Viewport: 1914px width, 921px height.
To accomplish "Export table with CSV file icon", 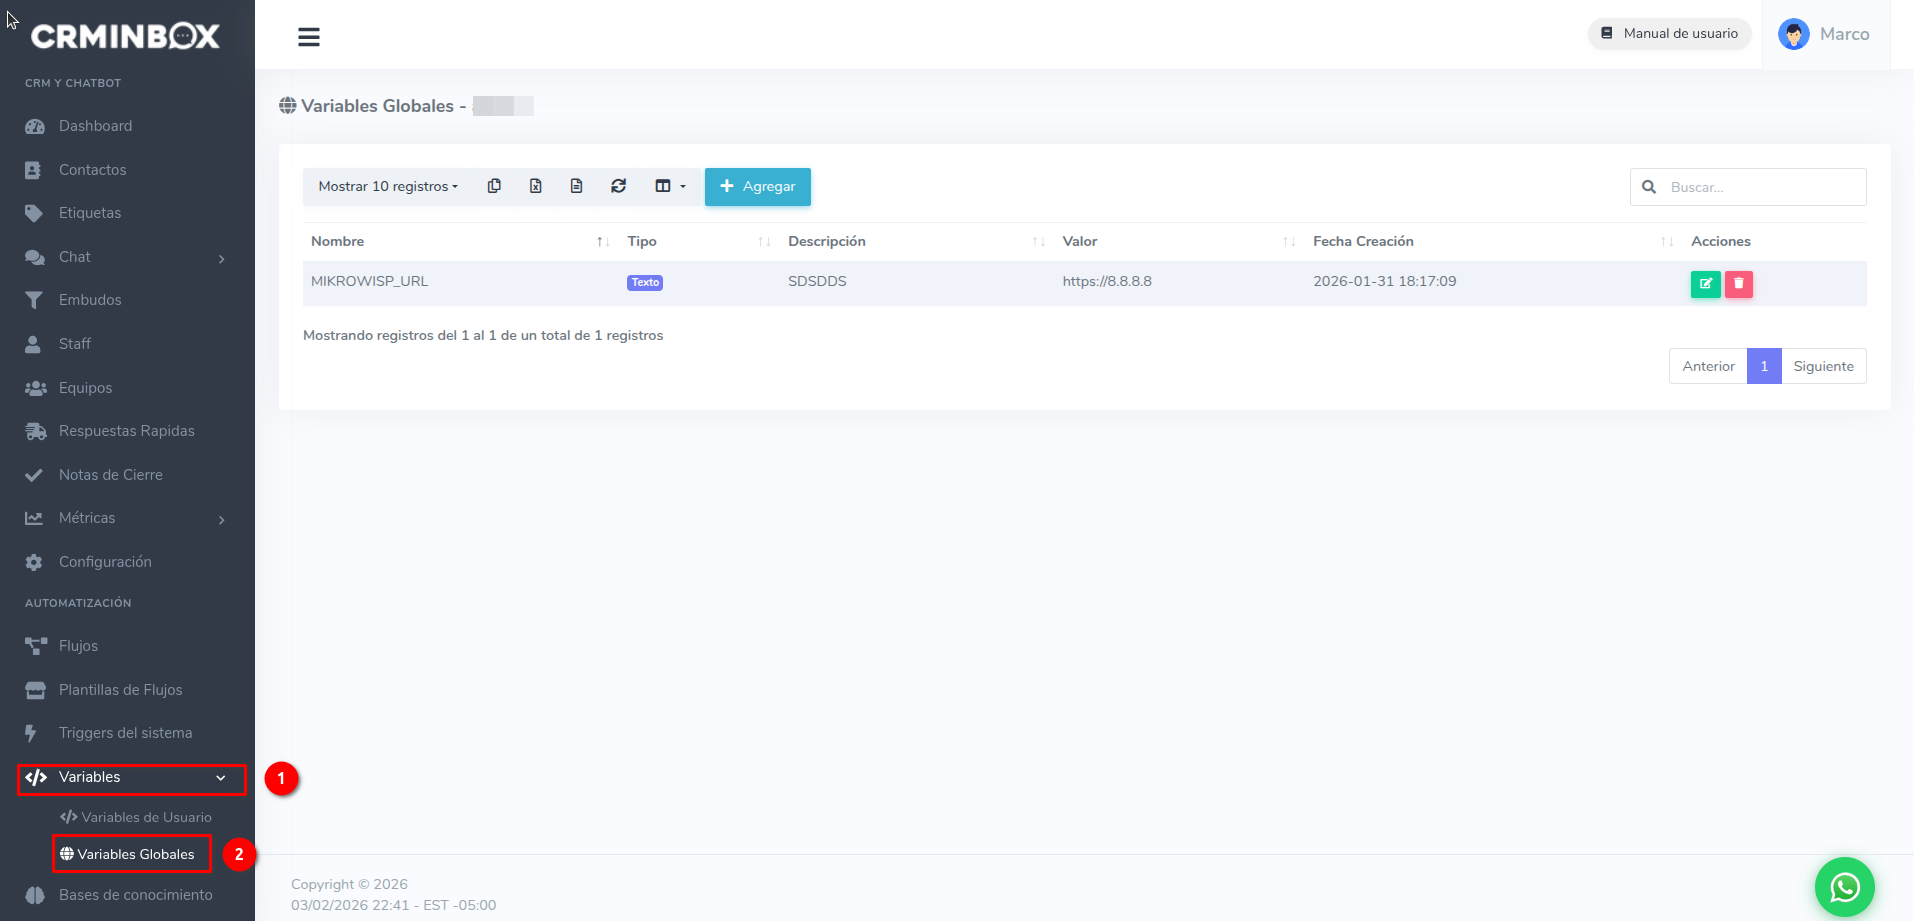I will pyautogui.click(x=577, y=186).
